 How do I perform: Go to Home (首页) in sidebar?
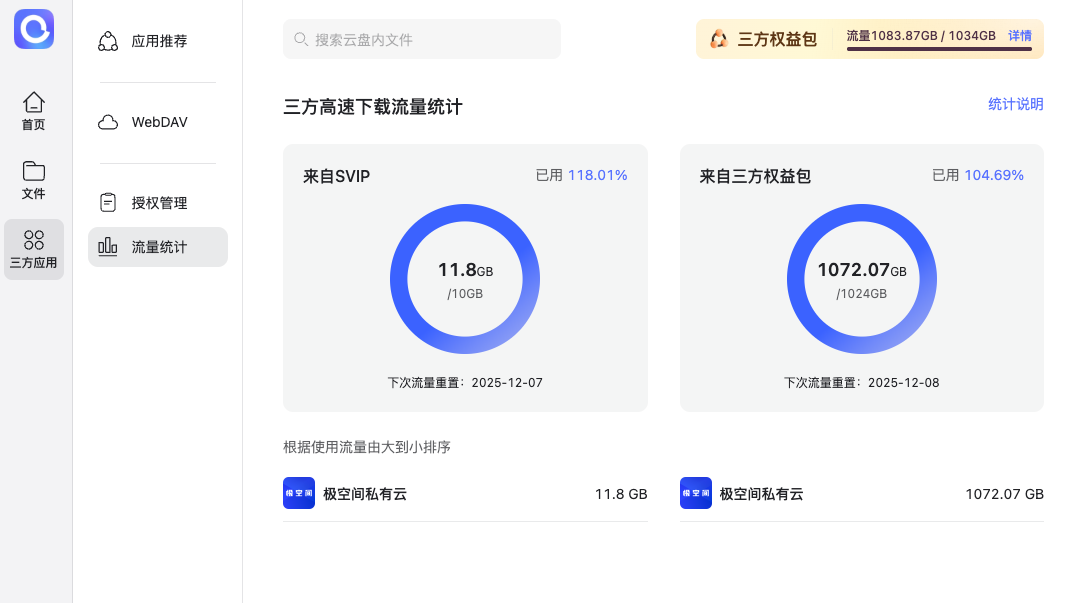click(34, 111)
